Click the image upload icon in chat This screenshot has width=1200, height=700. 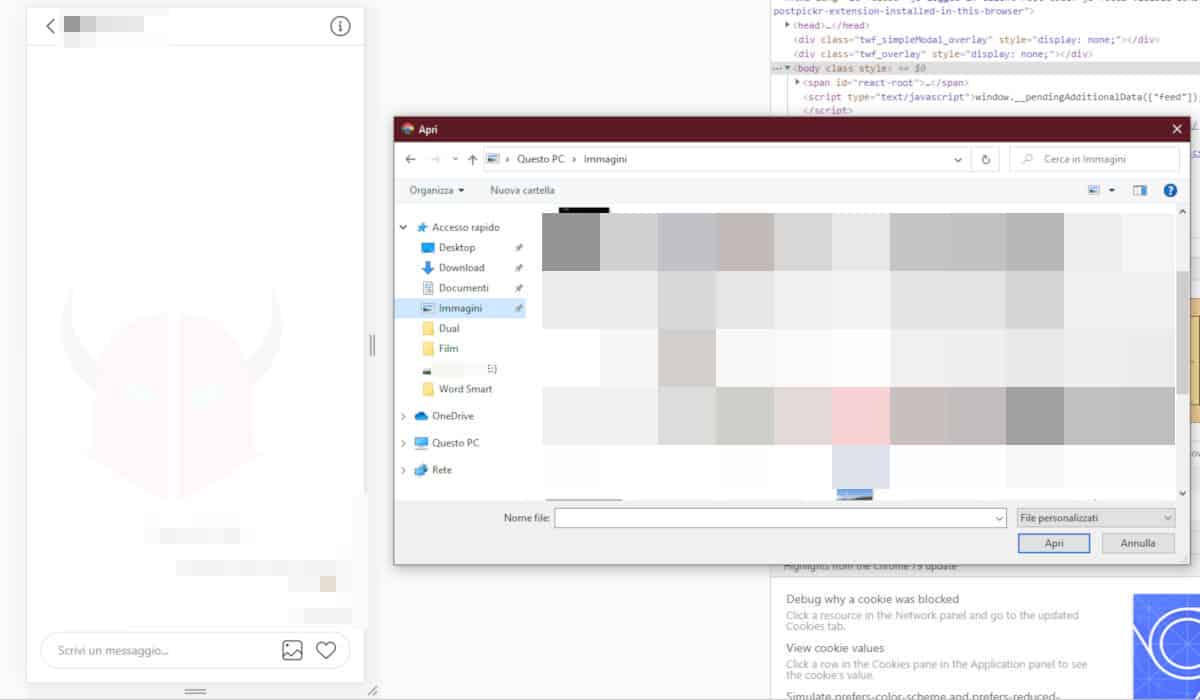(x=292, y=650)
